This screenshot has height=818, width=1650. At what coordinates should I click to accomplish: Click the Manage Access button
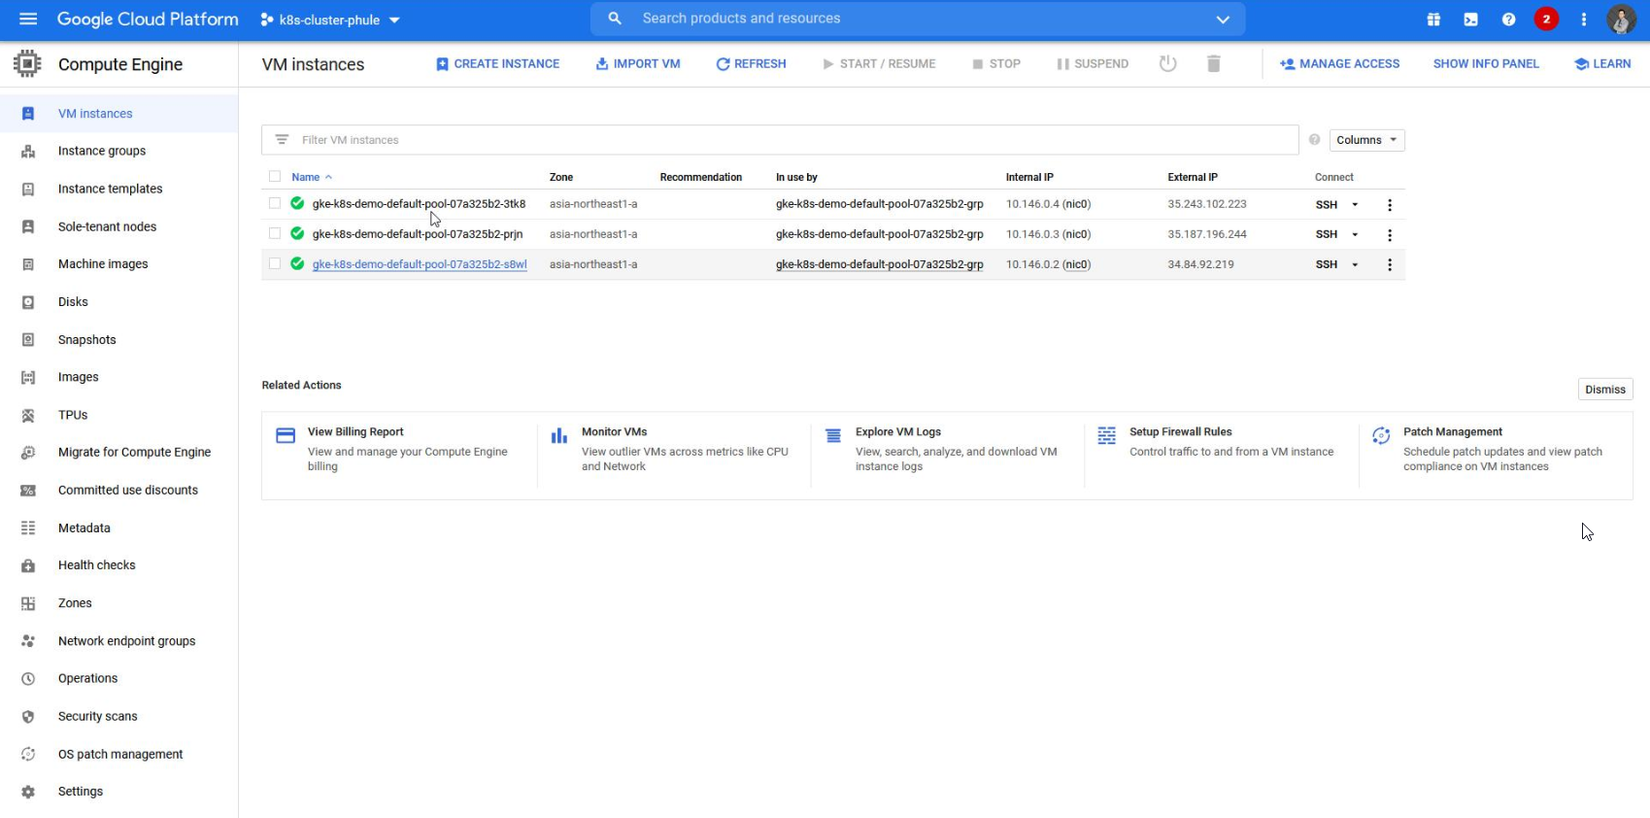point(1340,64)
